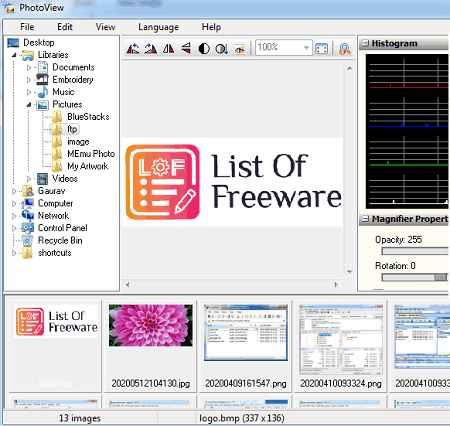Viewport: 450px width, 426px height.
Task: Activate the magnifier tool icon
Action: (x=345, y=49)
